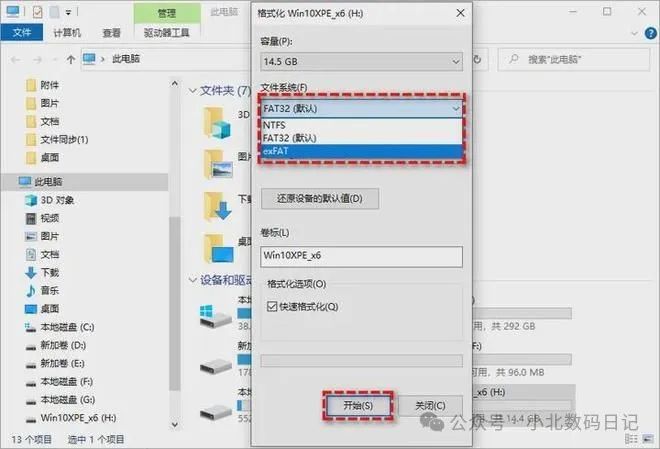Maximize the Explorer window
This screenshot has width=660, height=449.
pyautogui.click(x=607, y=11)
